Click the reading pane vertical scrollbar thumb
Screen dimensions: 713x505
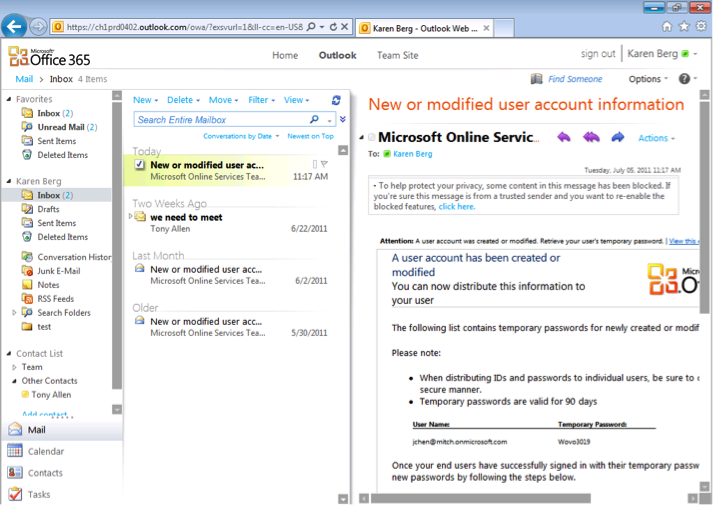704,207
